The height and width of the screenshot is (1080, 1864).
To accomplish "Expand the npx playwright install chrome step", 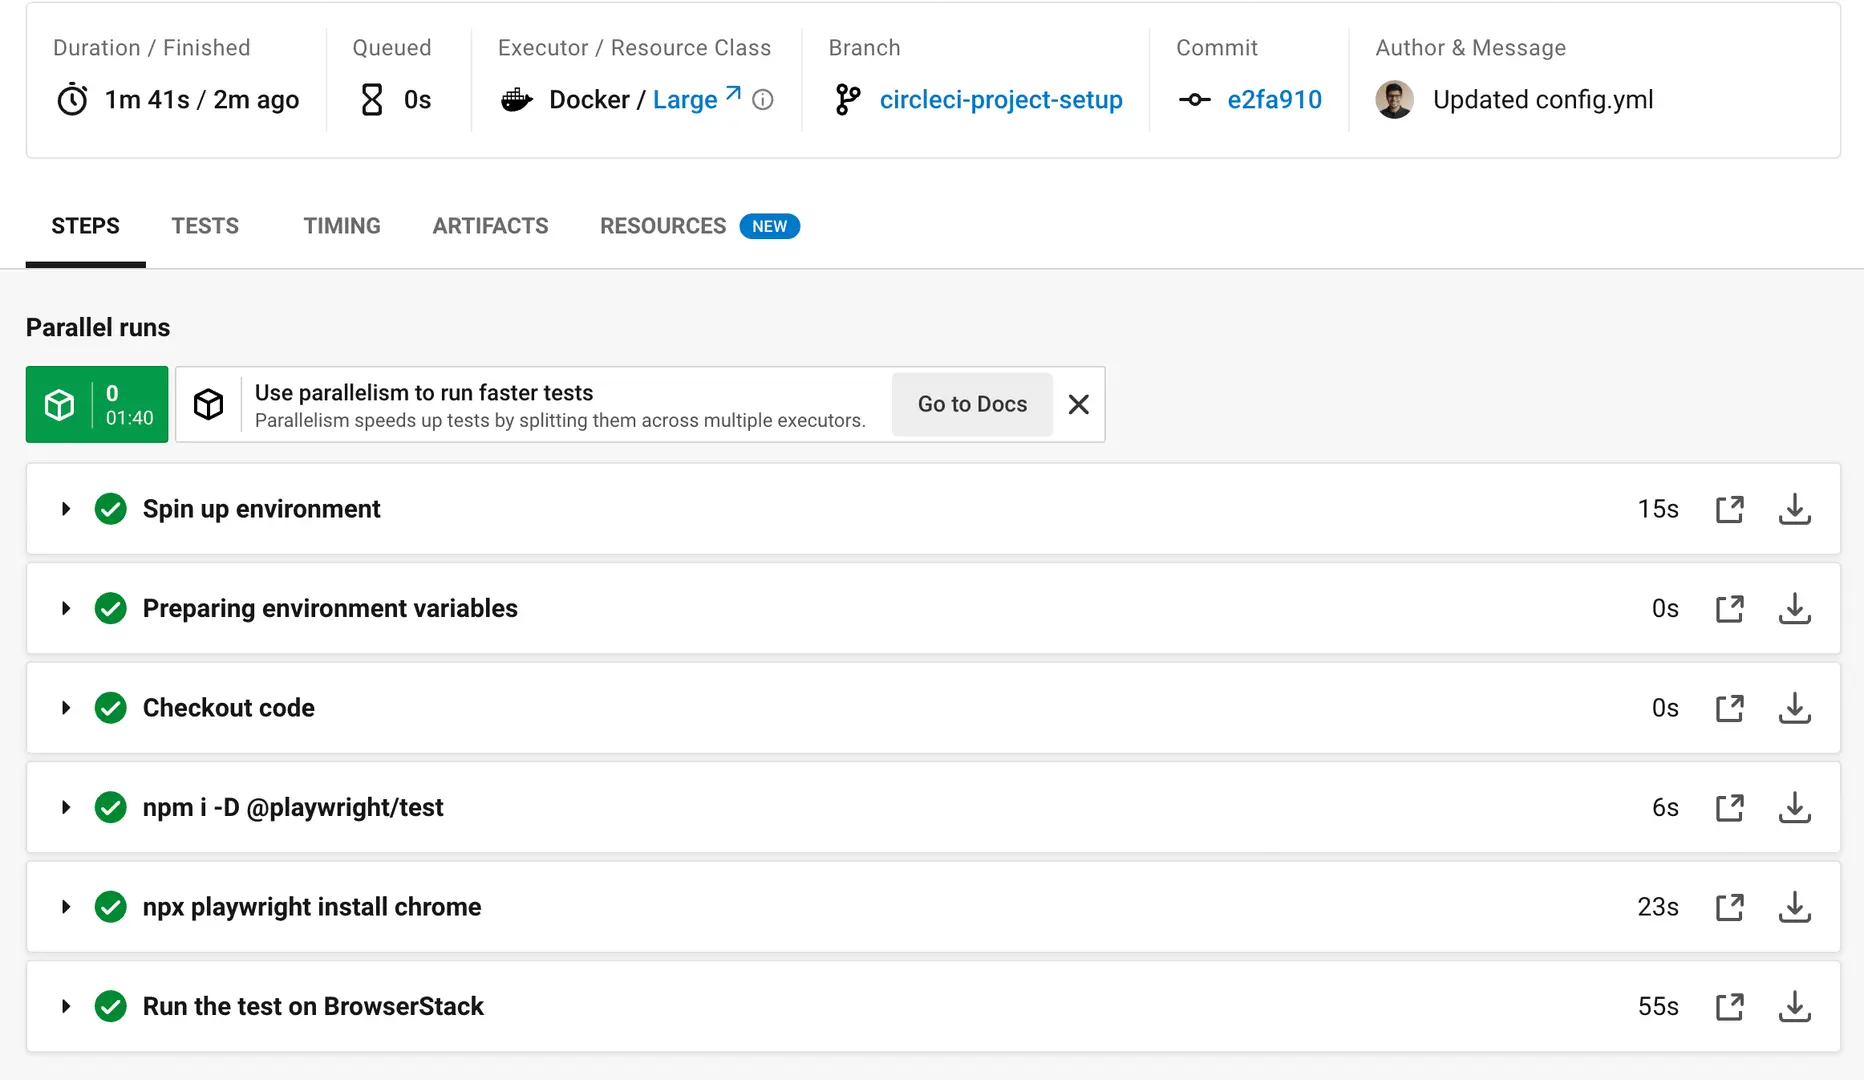I will point(66,907).
